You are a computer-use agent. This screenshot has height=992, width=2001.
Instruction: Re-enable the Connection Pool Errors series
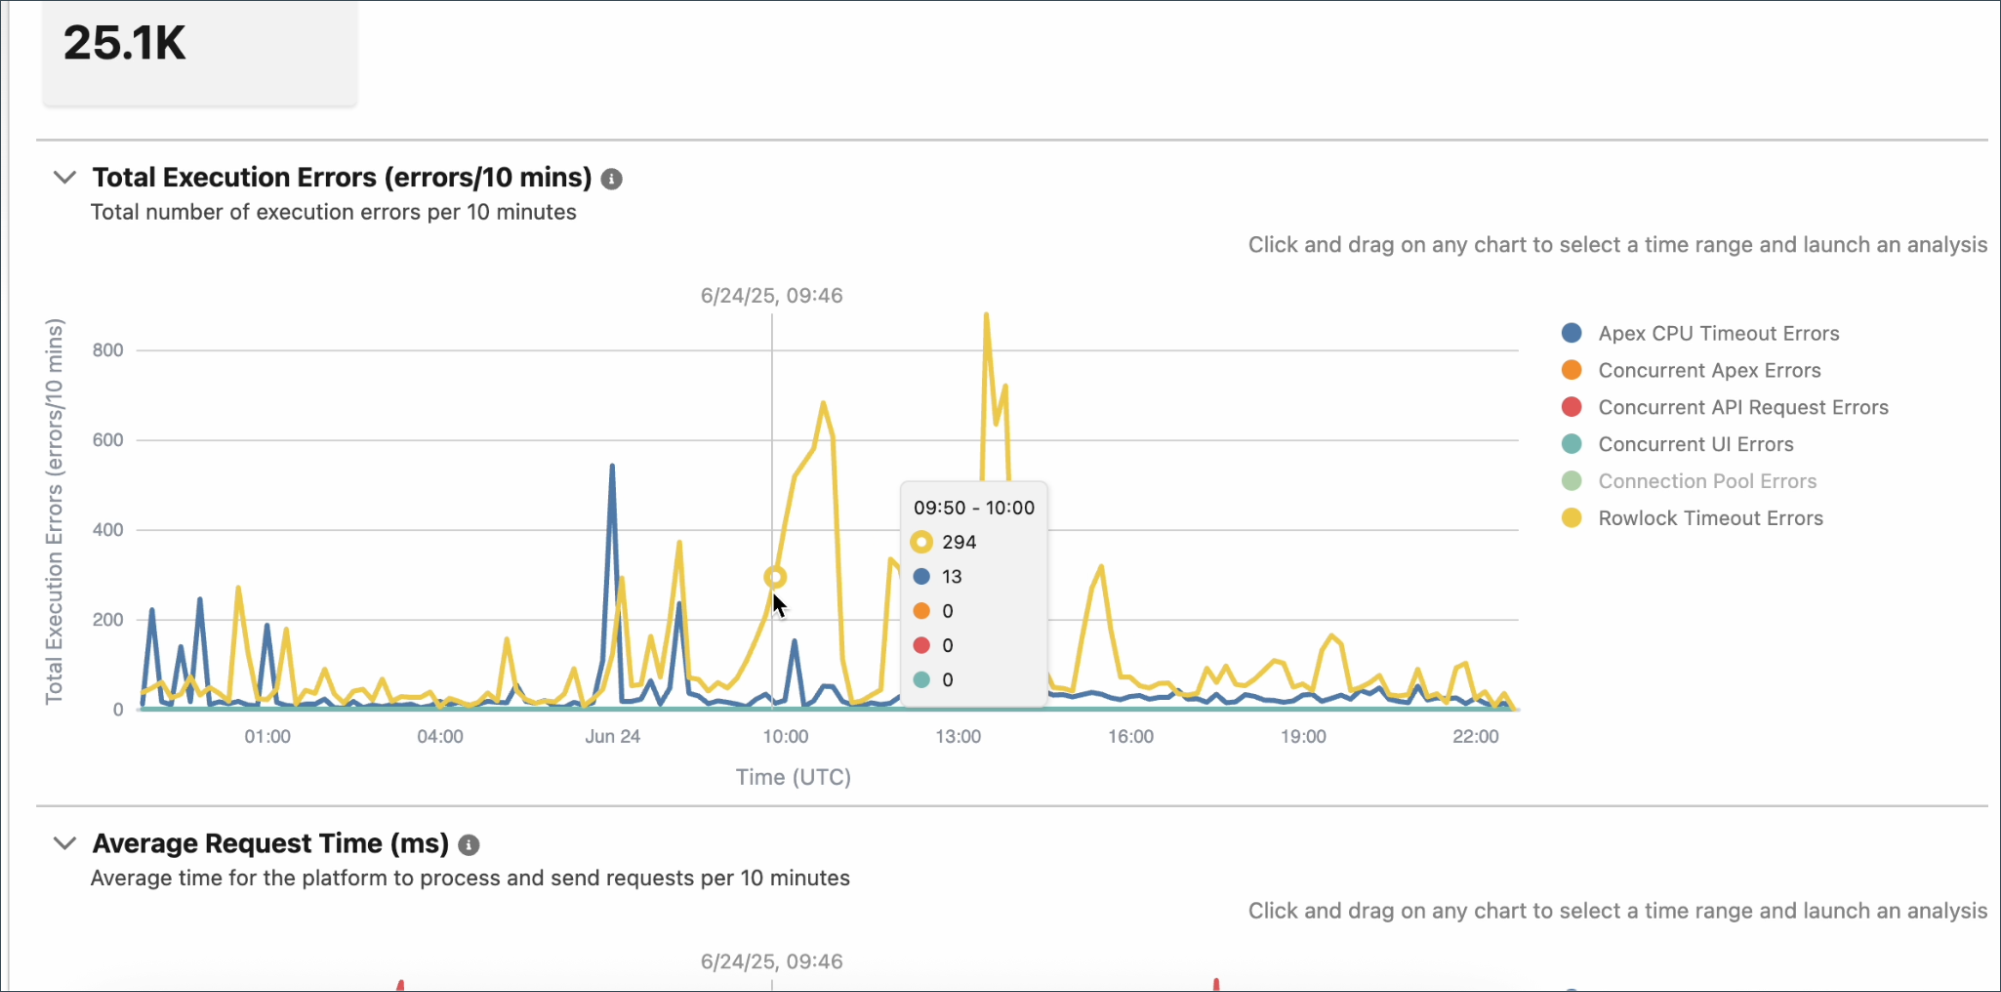coord(1572,481)
